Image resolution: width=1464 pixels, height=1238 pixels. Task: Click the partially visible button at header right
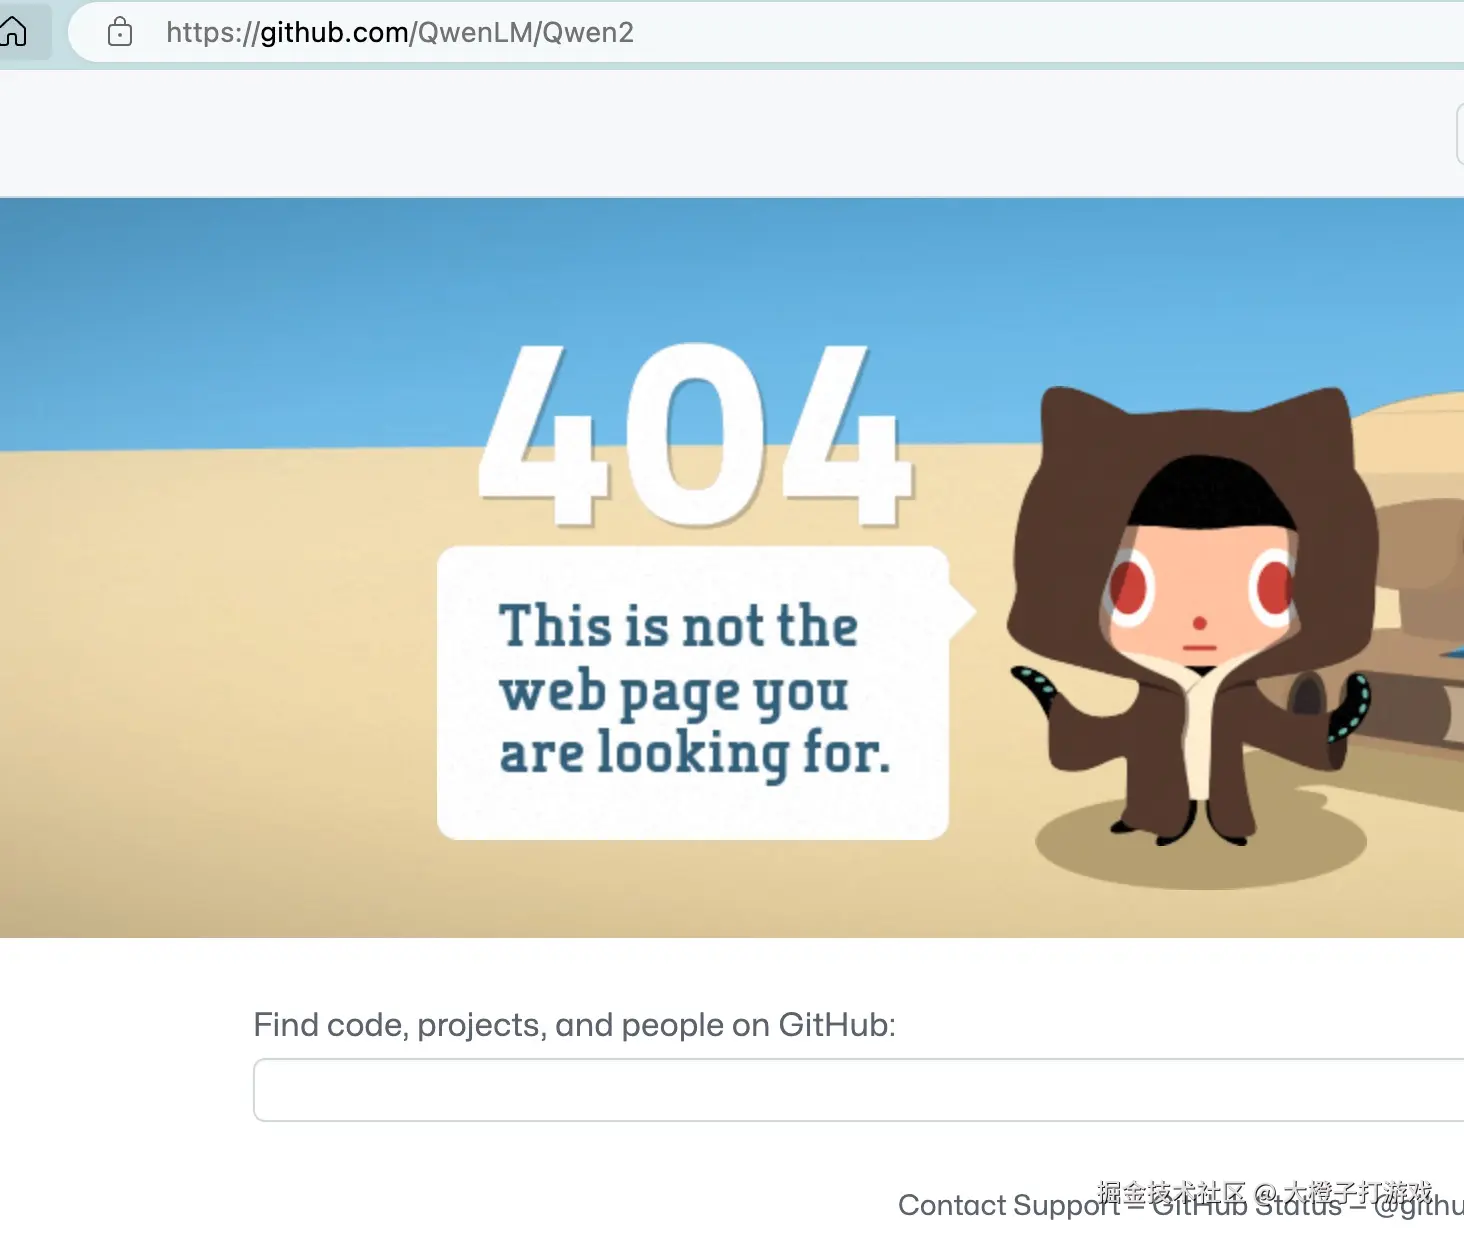coord(1460,133)
